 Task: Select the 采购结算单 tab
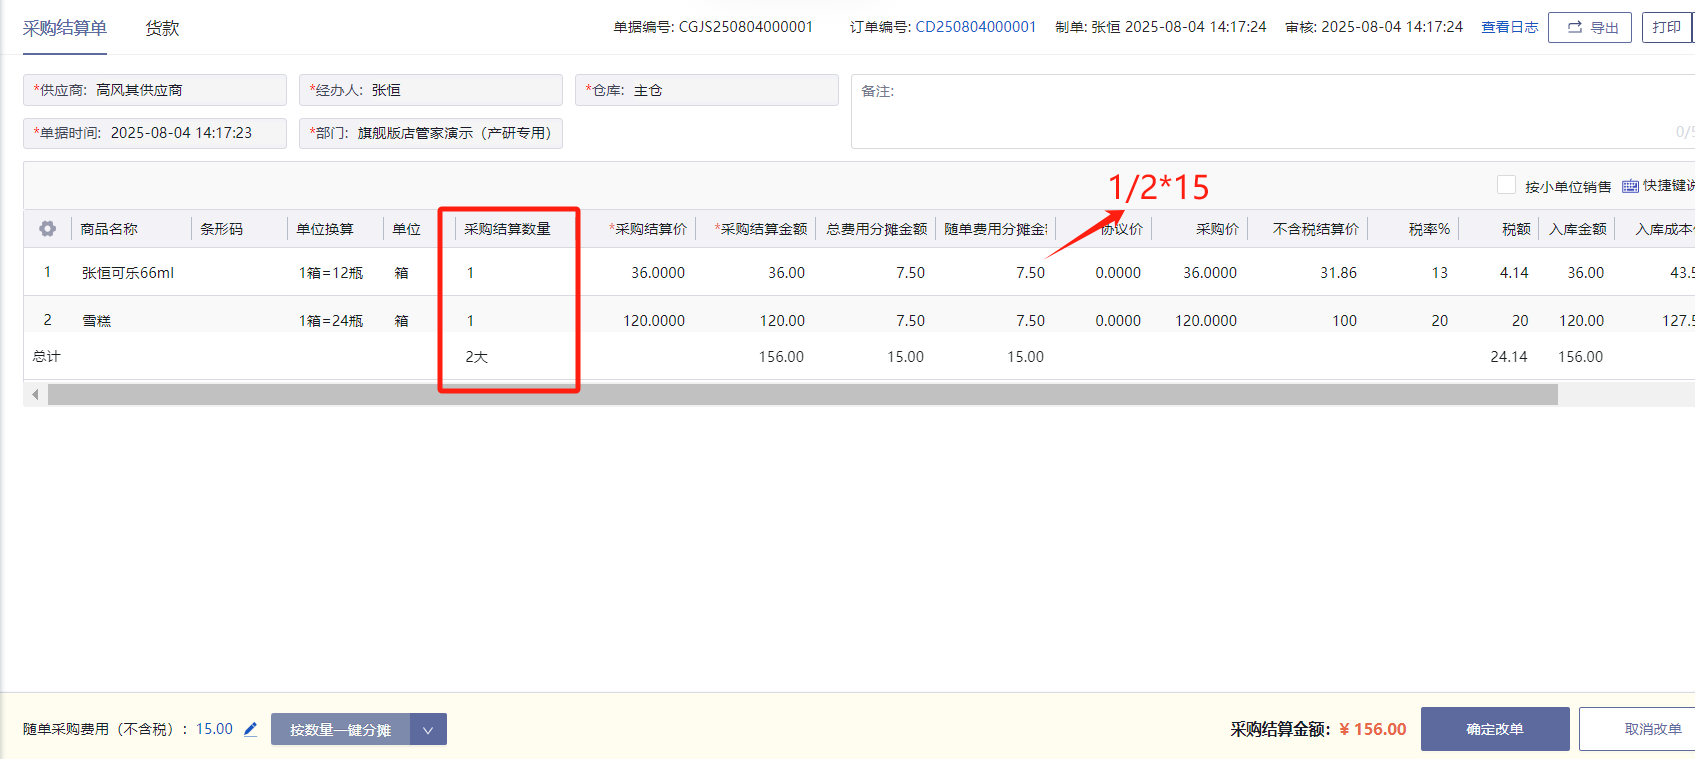pos(65,28)
